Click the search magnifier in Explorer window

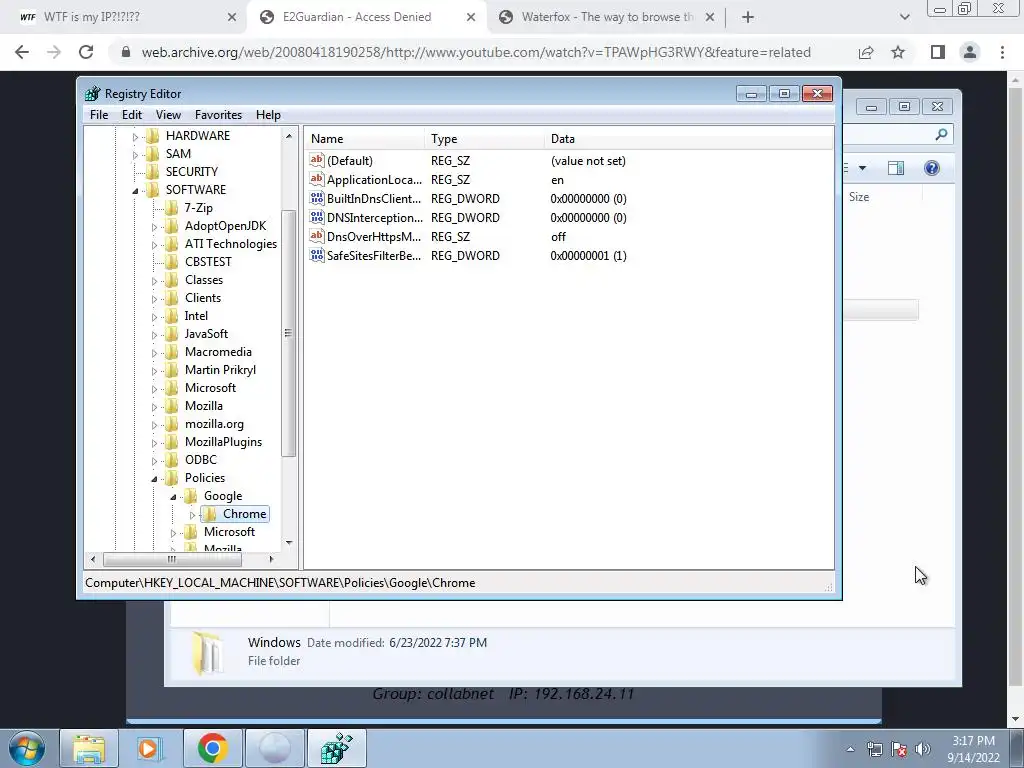[x=941, y=135]
